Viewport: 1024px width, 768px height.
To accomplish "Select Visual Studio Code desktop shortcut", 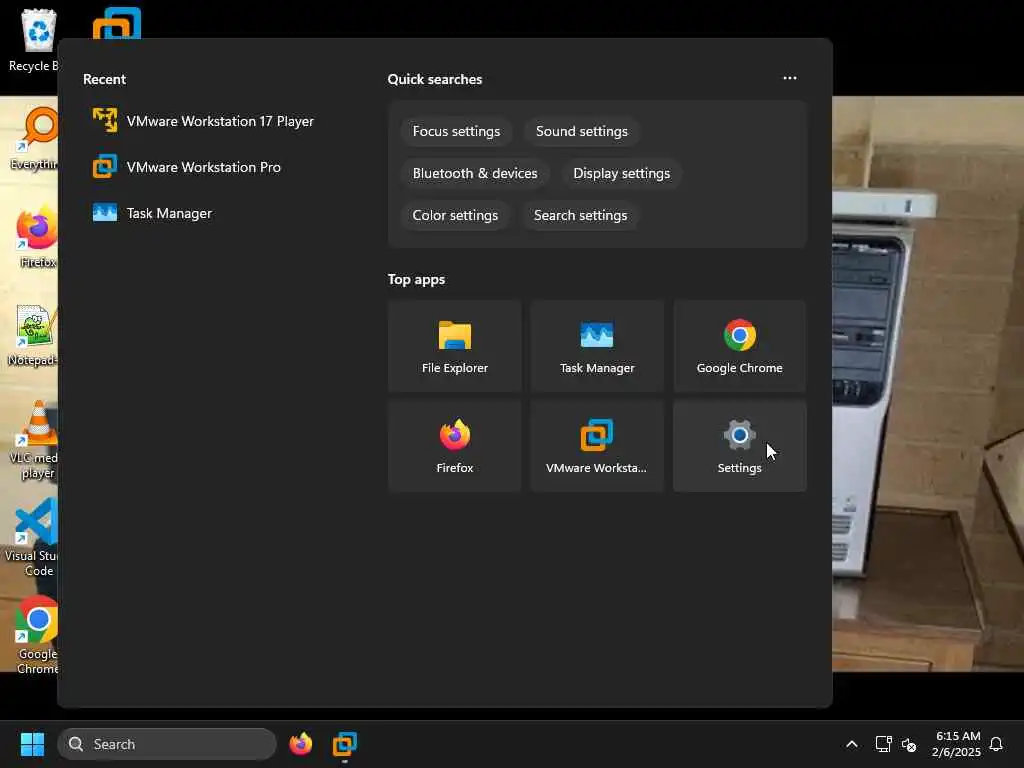I will pos(33,537).
